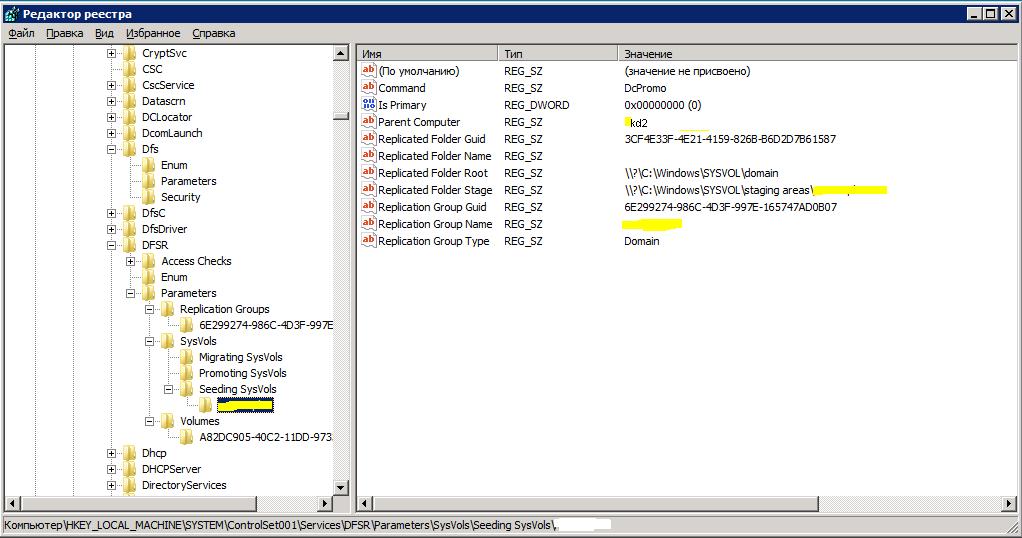Click the Replicated Folder Stage value icon

click(x=369, y=189)
